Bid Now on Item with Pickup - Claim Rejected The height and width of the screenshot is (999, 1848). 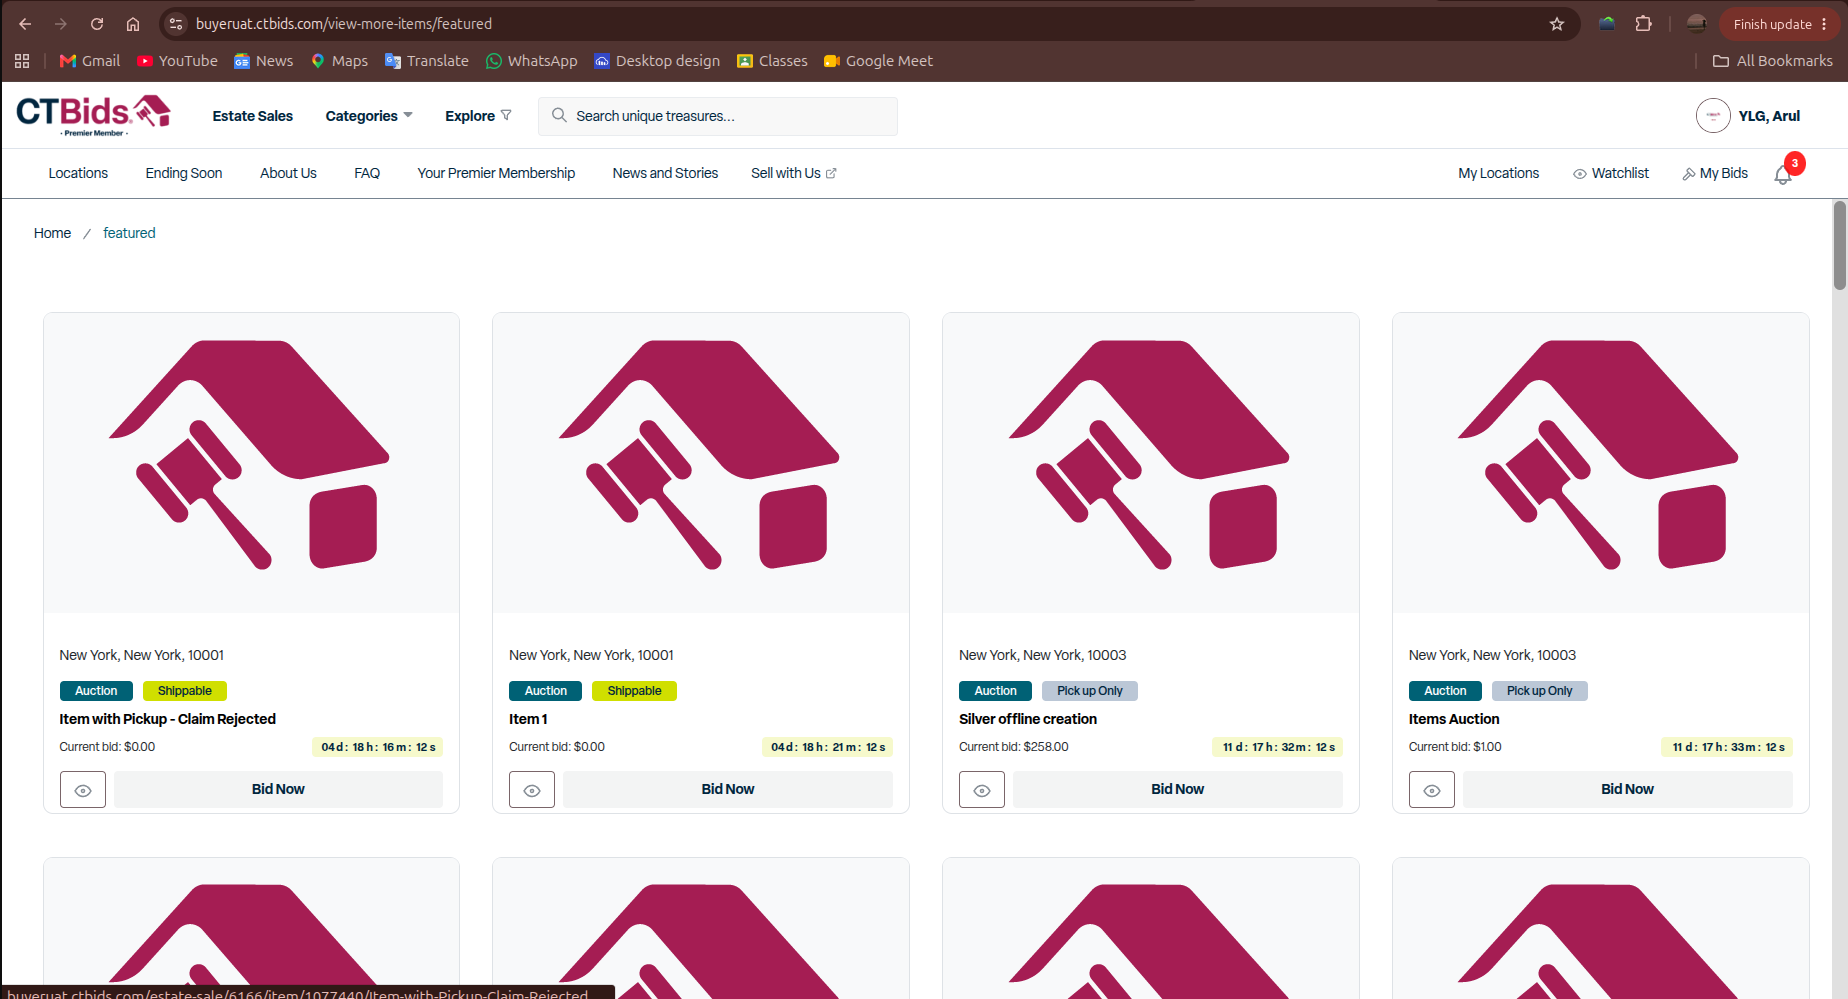tap(278, 790)
